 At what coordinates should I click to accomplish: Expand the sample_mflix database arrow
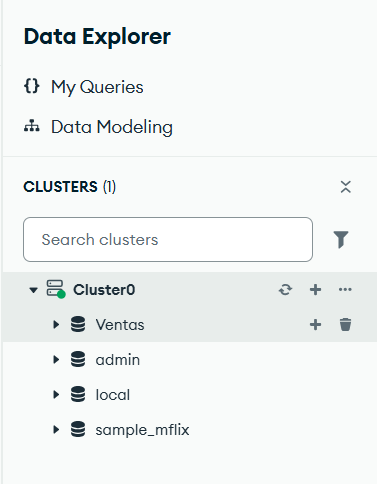pos(56,429)
